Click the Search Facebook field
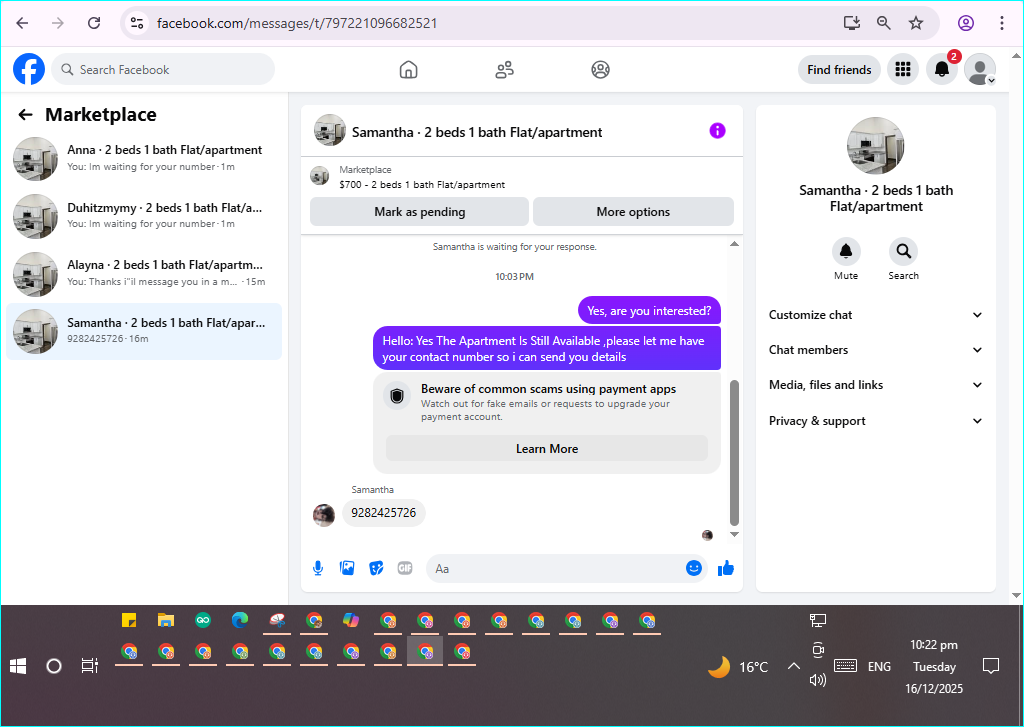This screenshot has width=1024, height=727. point(163,69)
